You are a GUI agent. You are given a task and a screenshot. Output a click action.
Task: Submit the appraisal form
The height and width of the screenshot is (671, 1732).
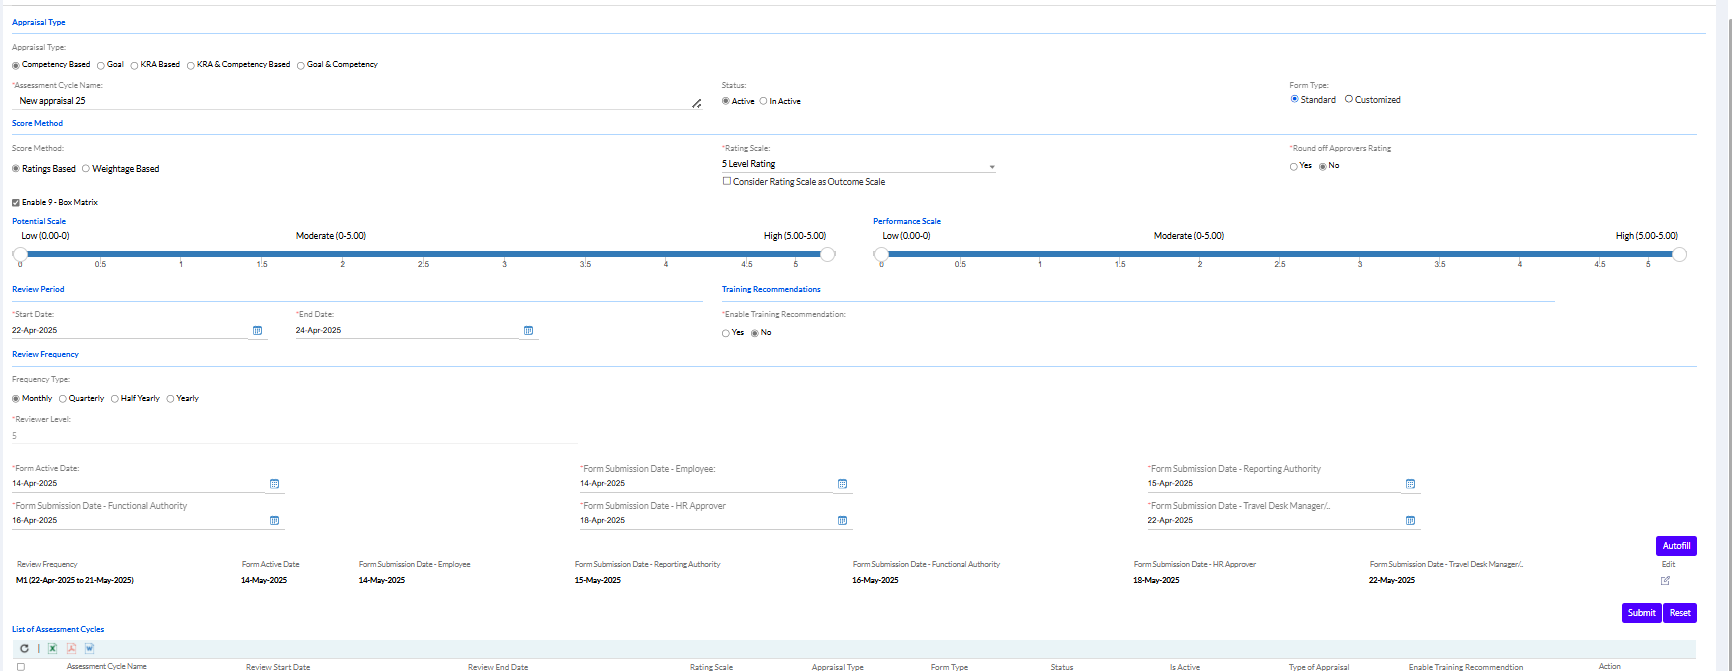[x=1641, y=613]
